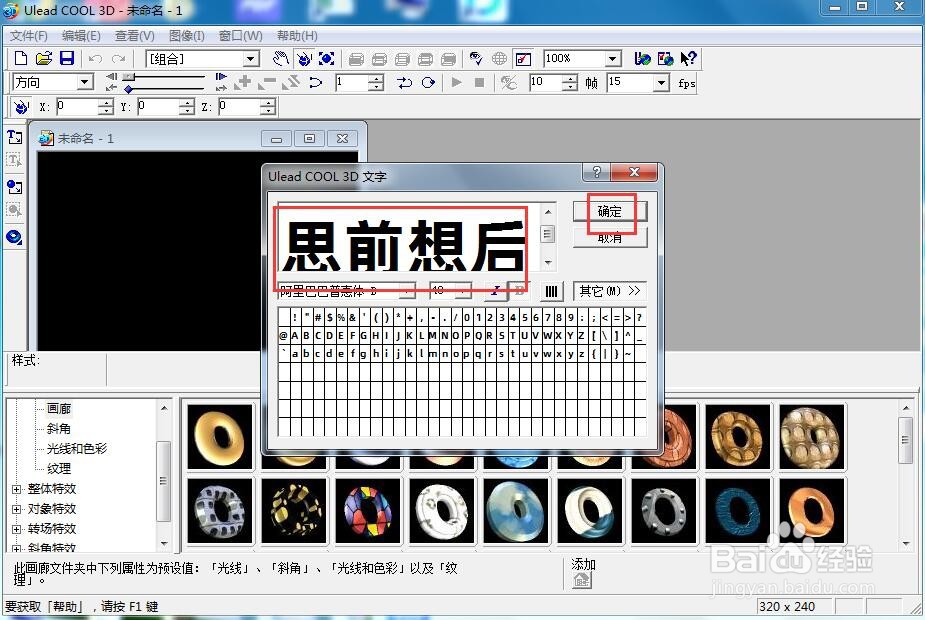The height and width of the screenshot is (620, 925).
Task: Click in the Z value field
Action: (240, 107)
